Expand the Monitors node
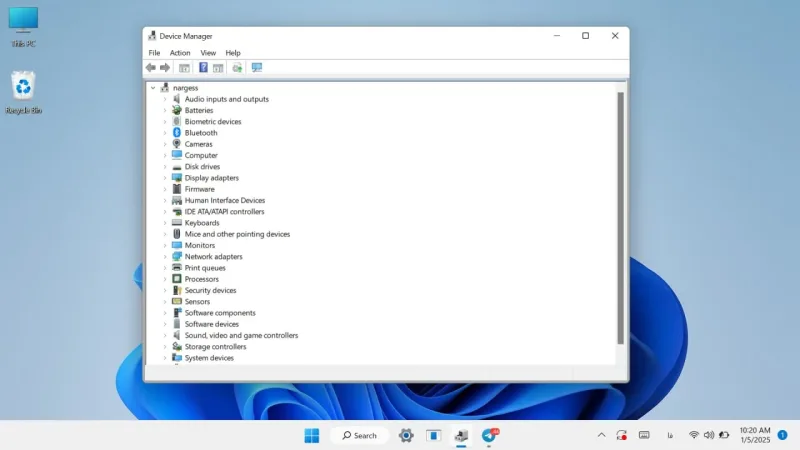The width and height of the screenshot is (800, 450). (x=165, y=245)
